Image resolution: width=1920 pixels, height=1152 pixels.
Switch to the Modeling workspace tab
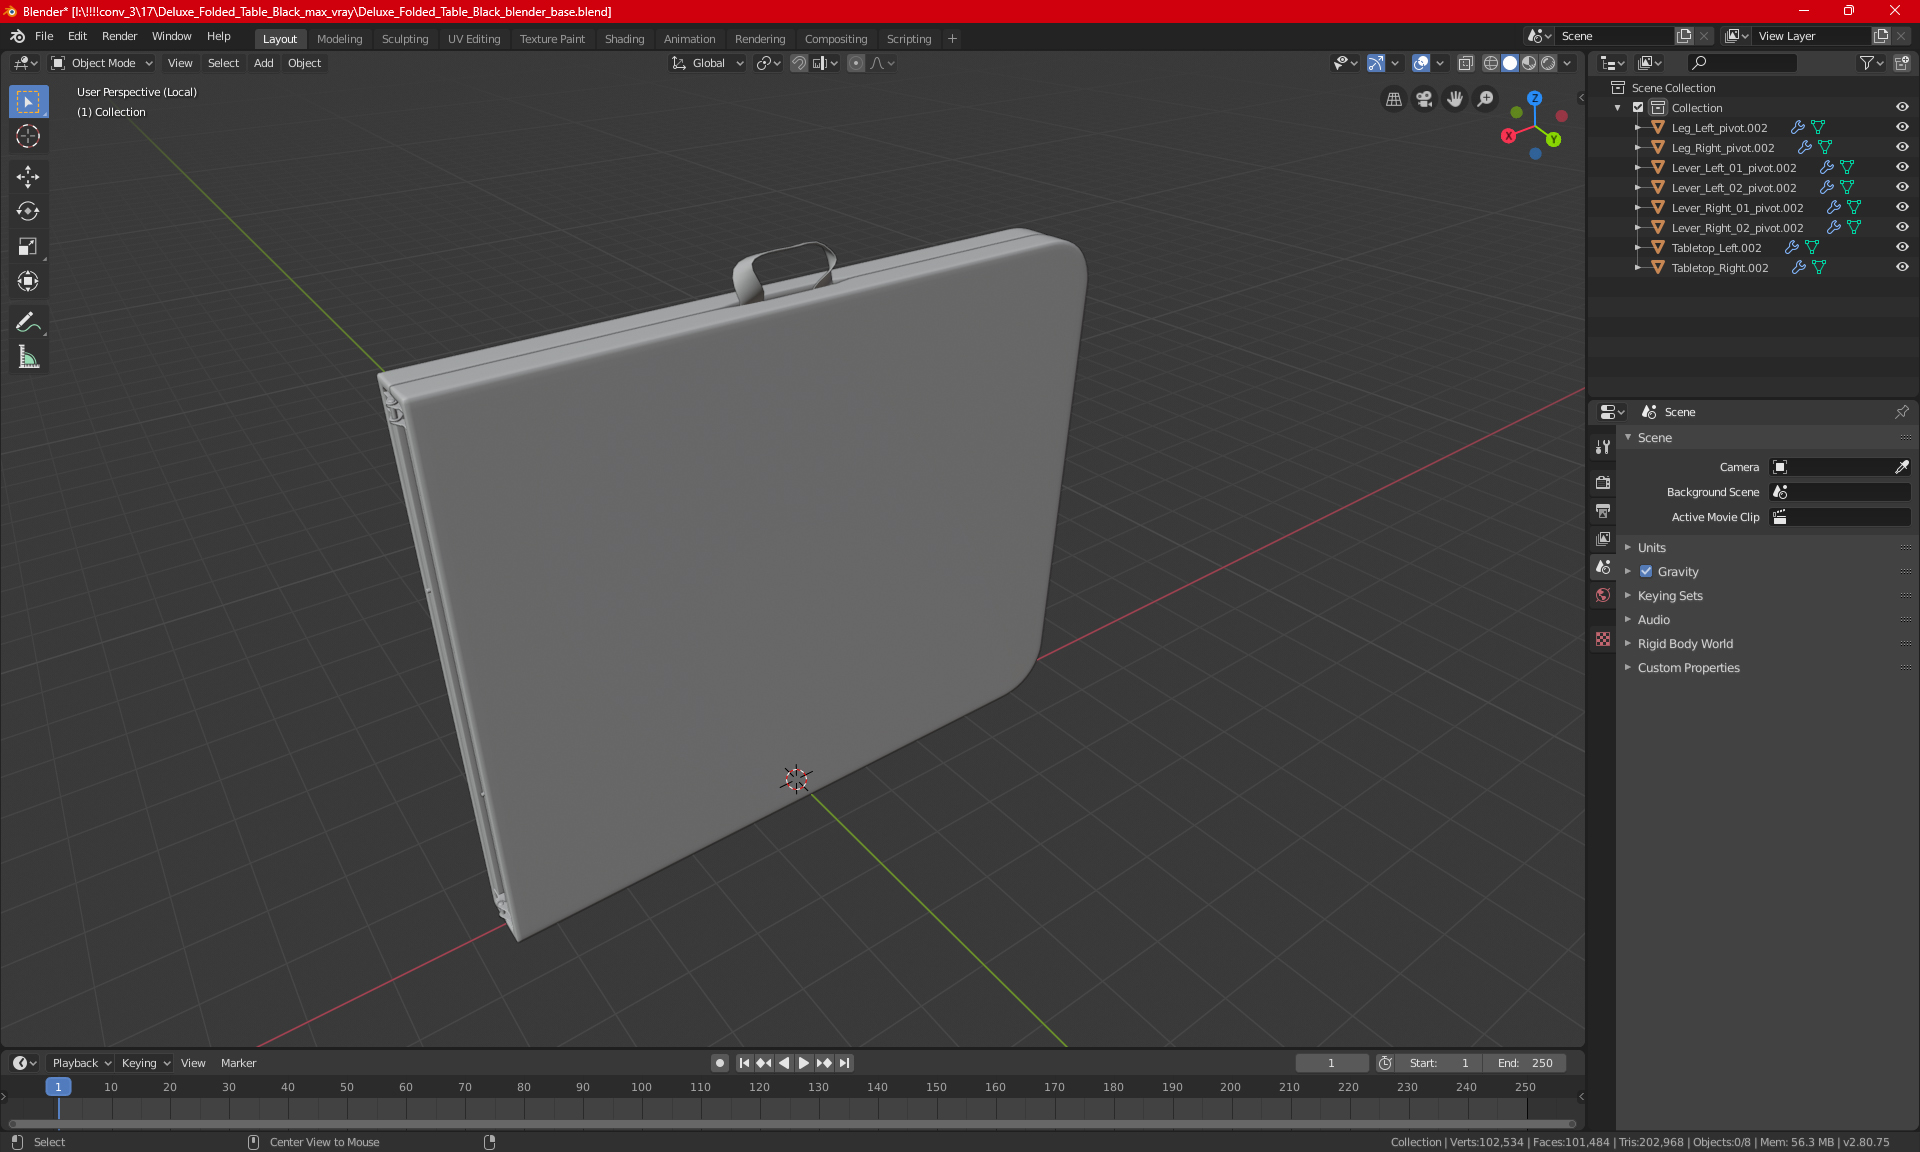pyautogui.click(x=339, y=39)
